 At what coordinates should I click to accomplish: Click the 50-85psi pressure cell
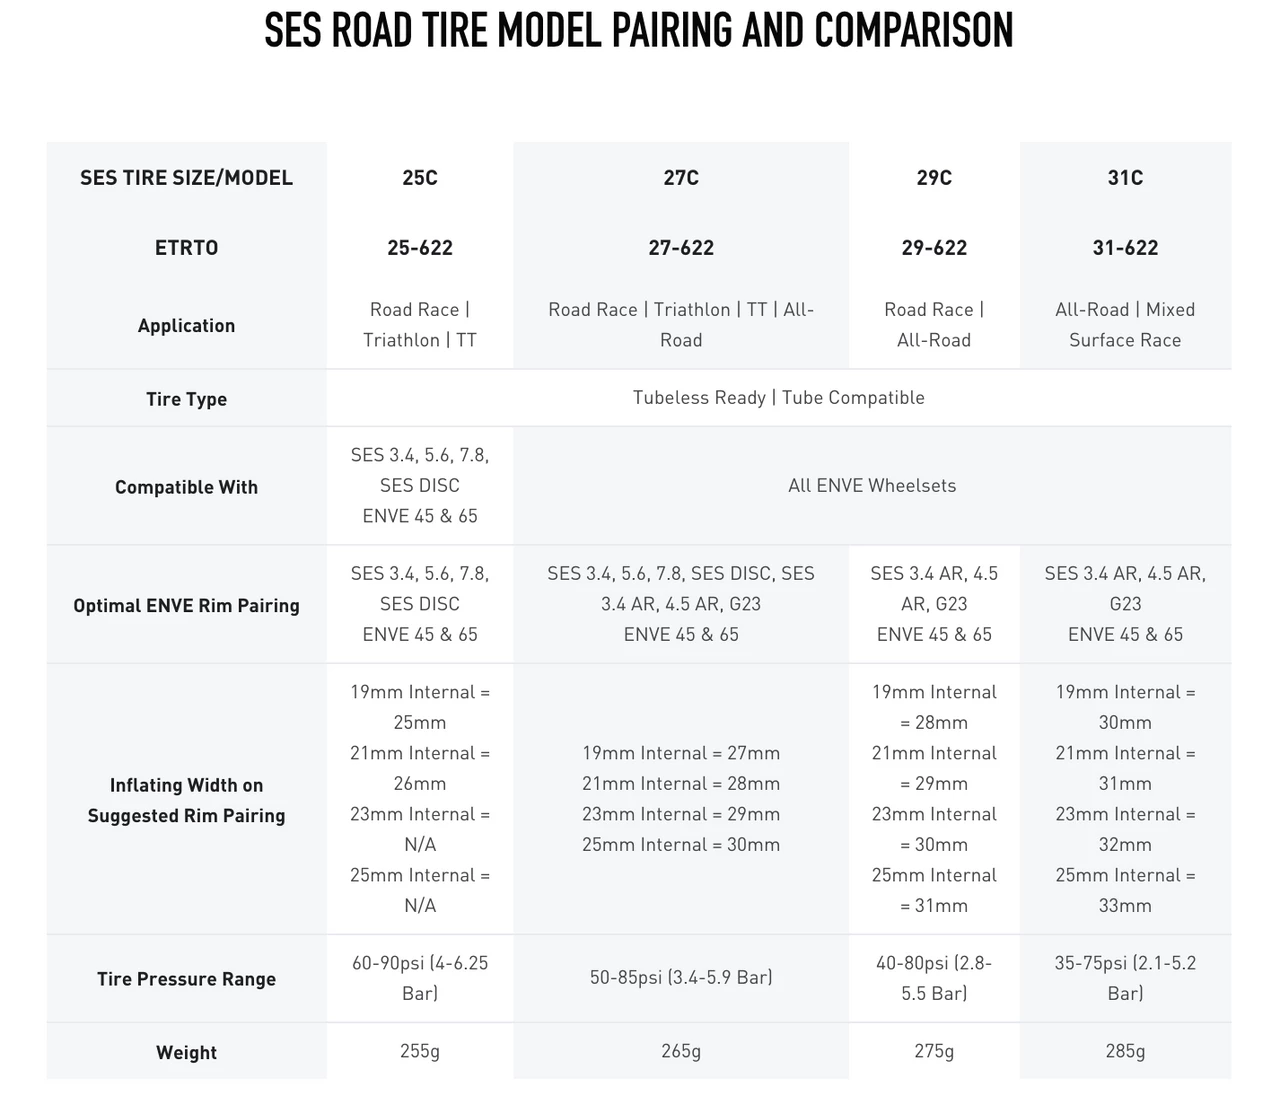pyautogui.click(x=681, y=977)
